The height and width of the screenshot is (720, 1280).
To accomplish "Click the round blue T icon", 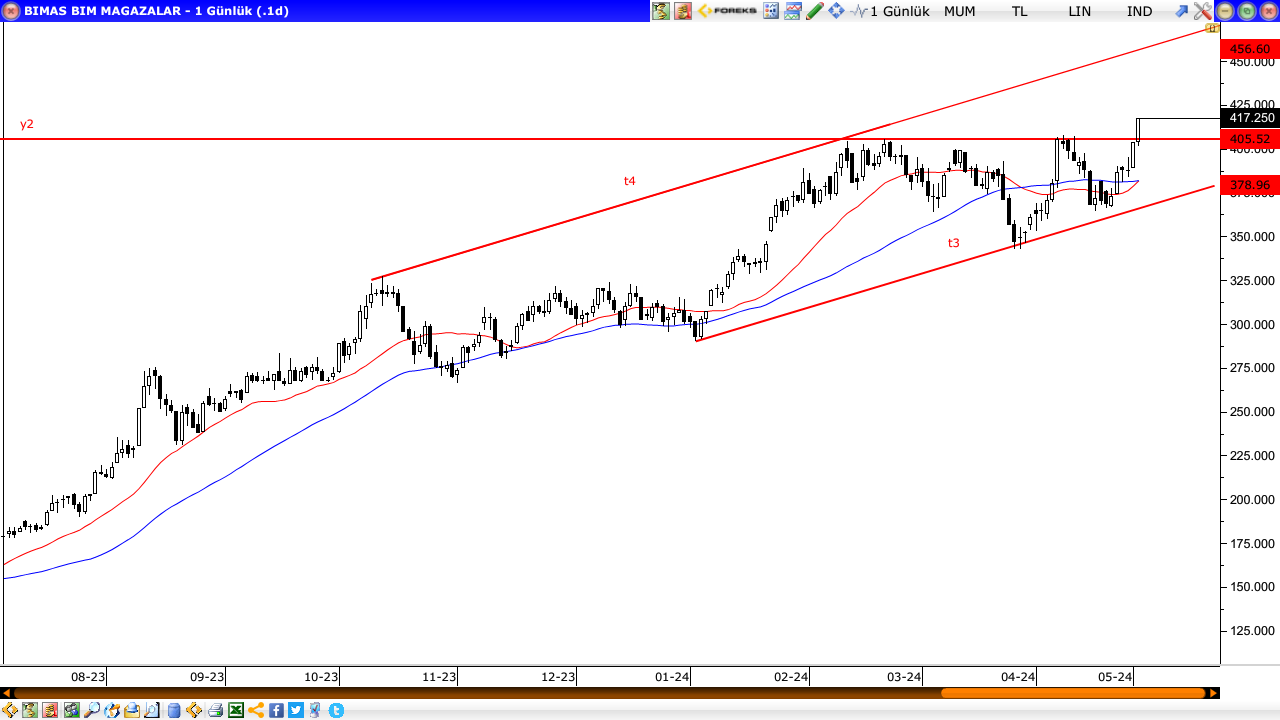I will pos(336,710).
